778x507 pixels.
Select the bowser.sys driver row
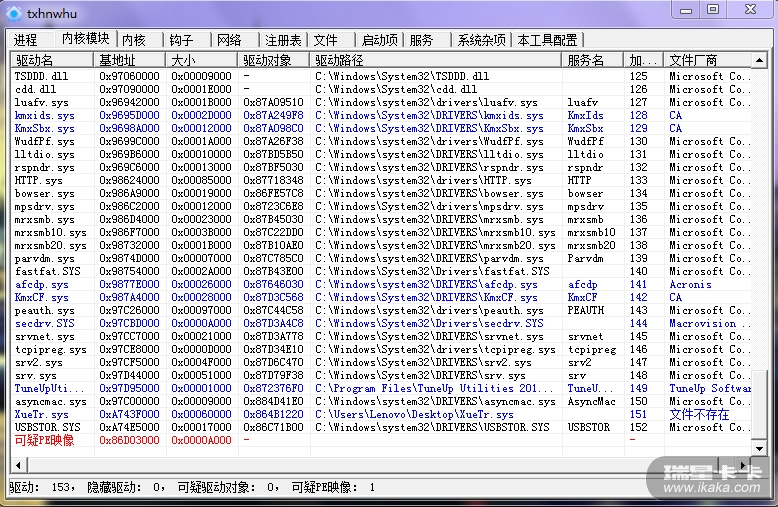click(x=381, y=193)
